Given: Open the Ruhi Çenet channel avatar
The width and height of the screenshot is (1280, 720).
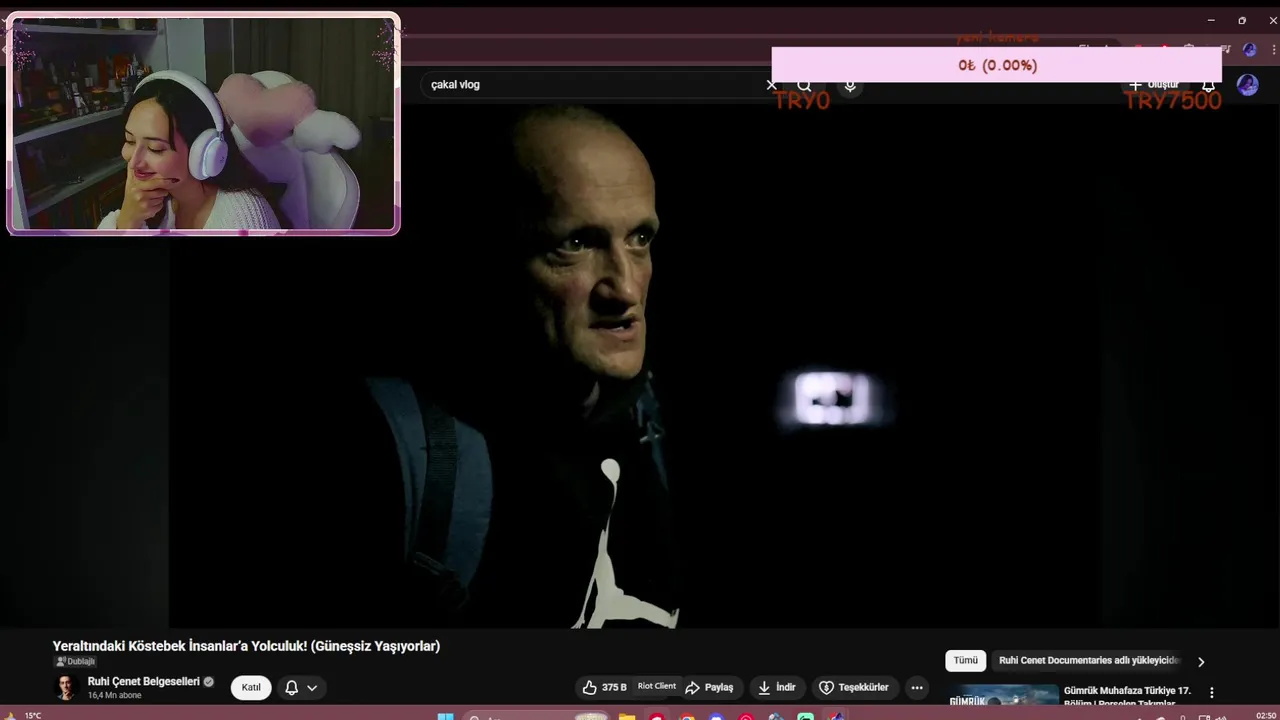Looking at the screenshot, I should coord(66,687).
